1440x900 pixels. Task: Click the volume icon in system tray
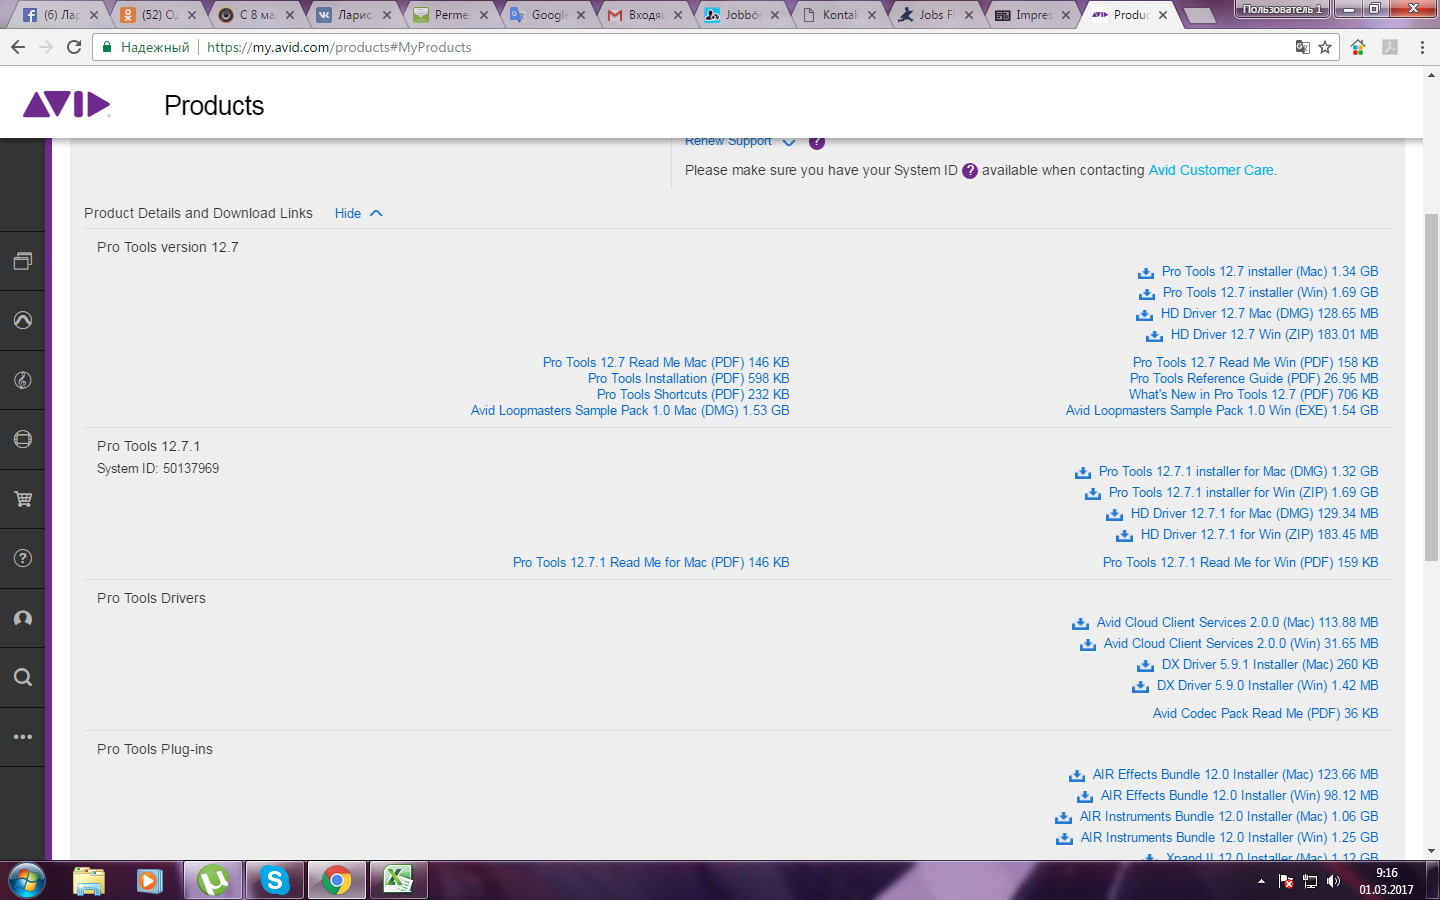coord(1333,881)
